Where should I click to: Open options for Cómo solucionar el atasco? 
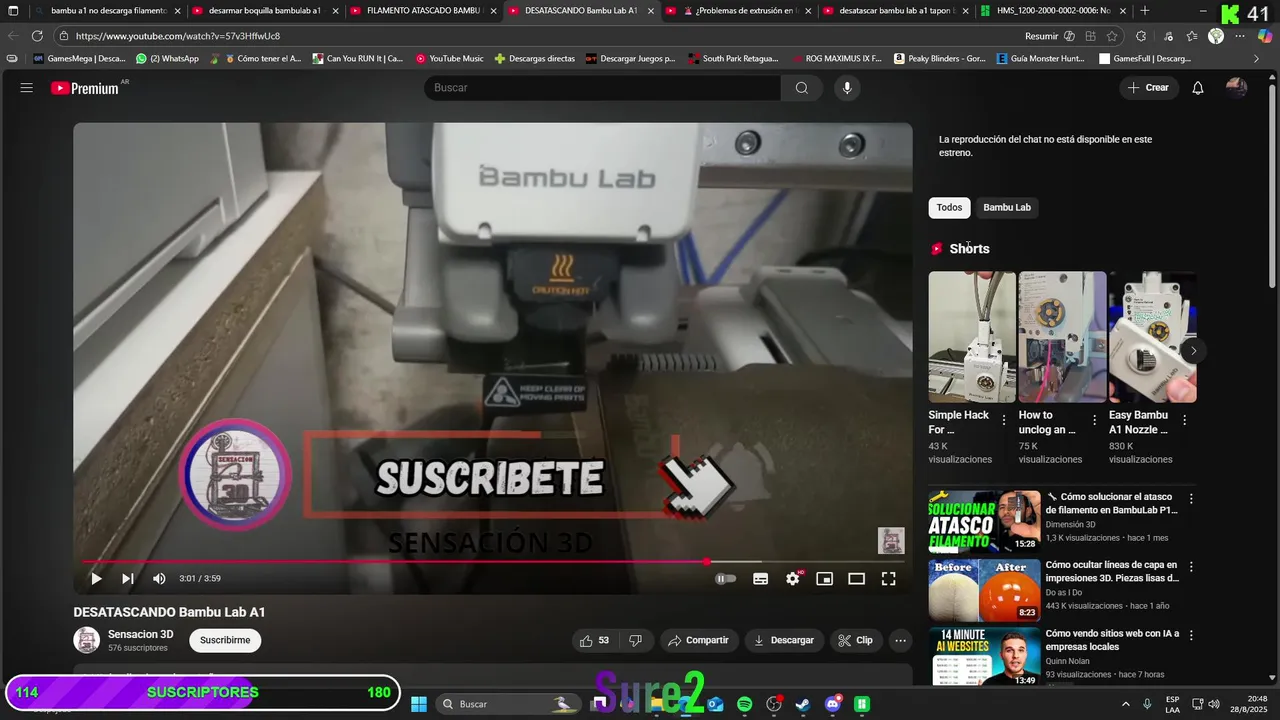(1191, 498)
